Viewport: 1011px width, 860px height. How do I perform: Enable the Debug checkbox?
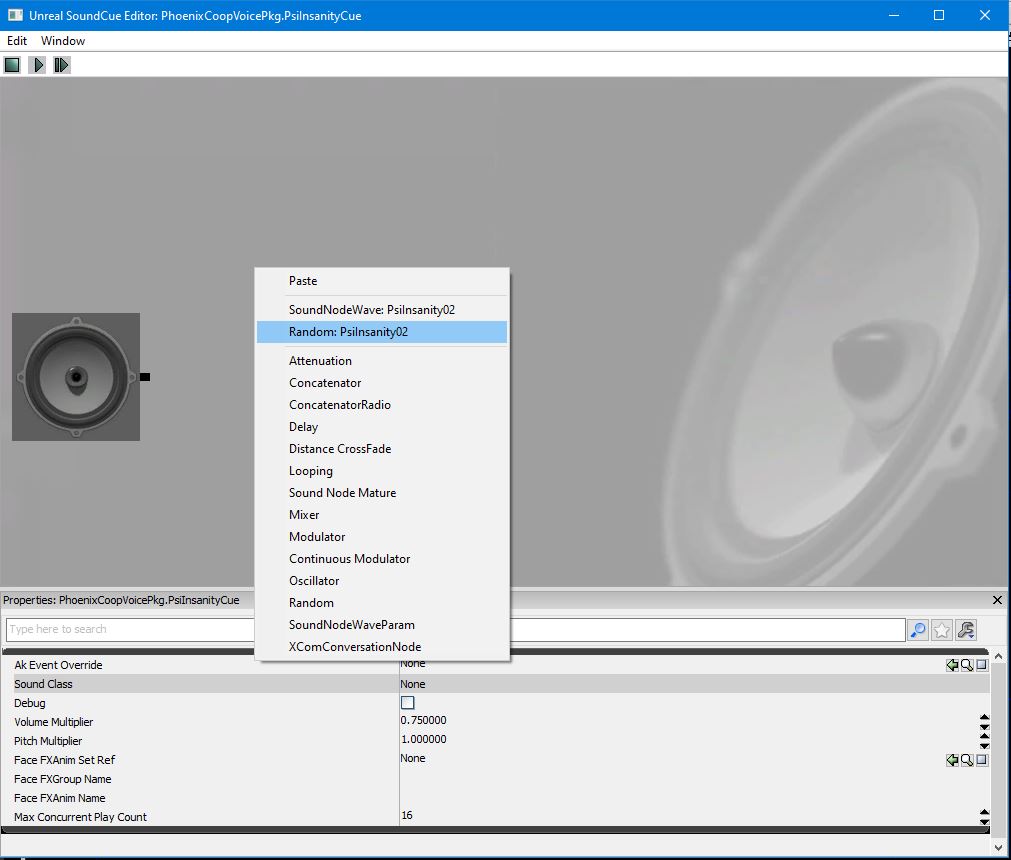(407, 703)
